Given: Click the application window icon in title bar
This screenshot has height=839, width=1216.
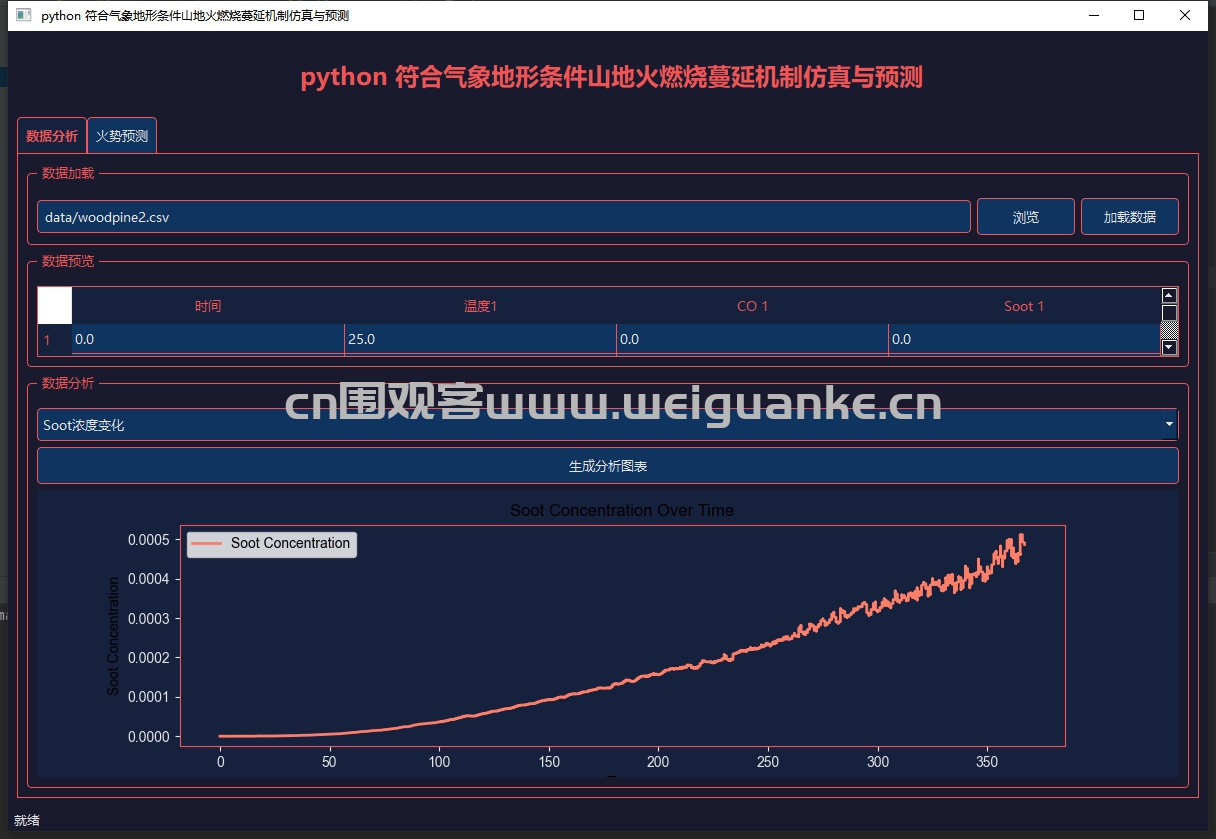Looking at the screenshot, I should pyautogui.click(x=24, y=16).
